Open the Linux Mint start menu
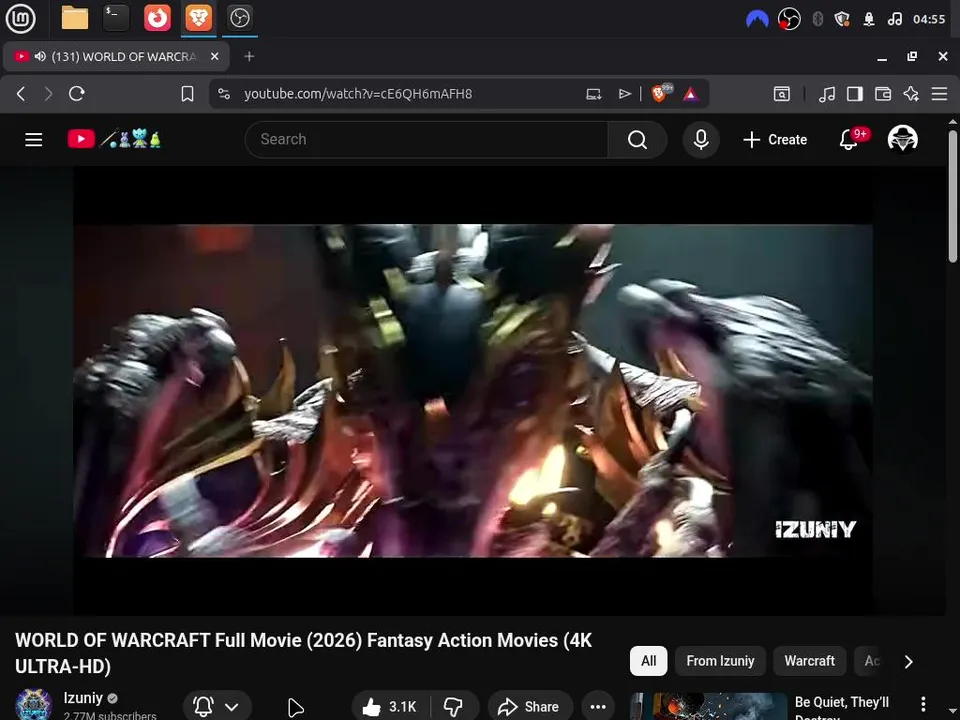The width and height of the screenshot is (960, 720). coord(20,18)
